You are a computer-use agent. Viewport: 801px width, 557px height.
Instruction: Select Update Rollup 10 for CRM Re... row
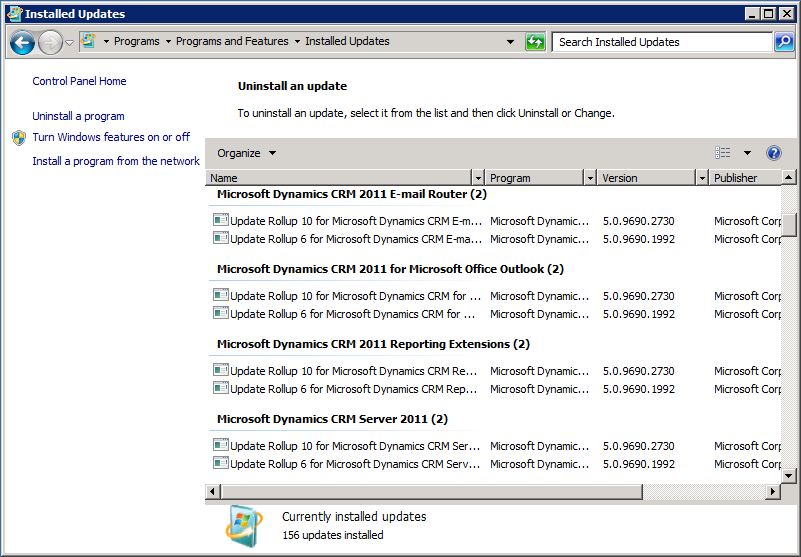pyautogui.click(x=496, y=371)
